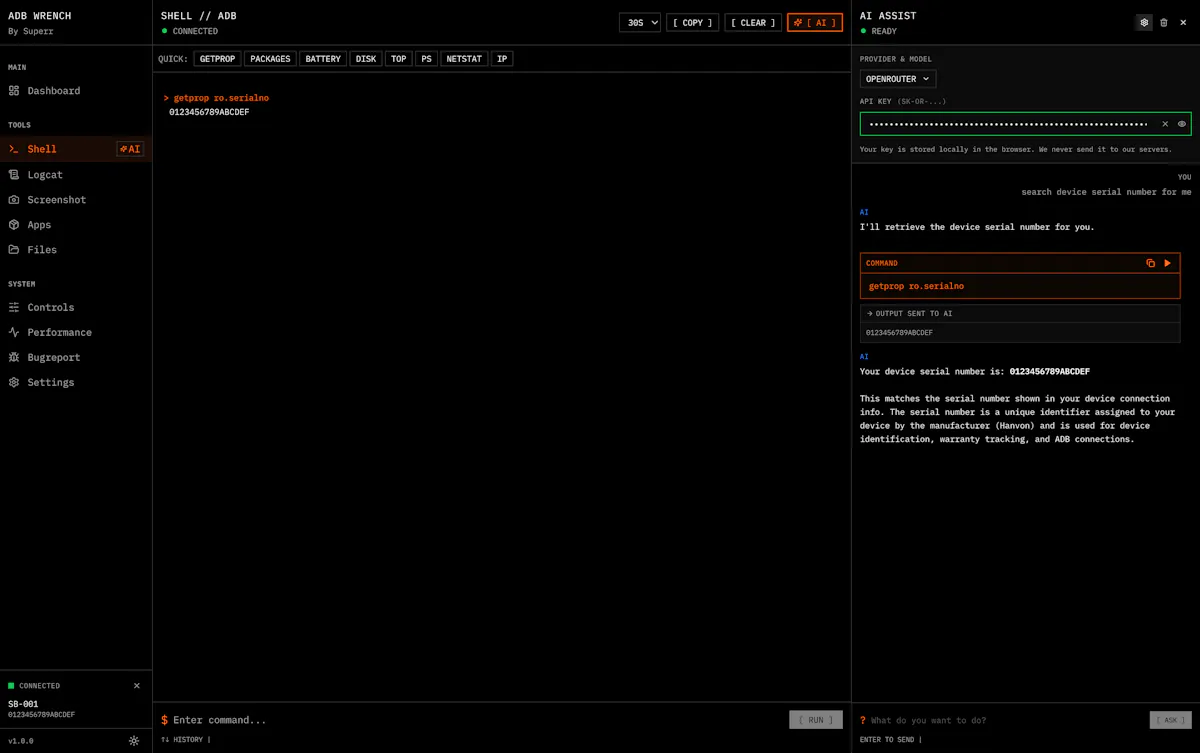This screenshot has height=753, width=1200.
Task: Open the OPENROUTER provider dropdown
Action: pos(898,79)
